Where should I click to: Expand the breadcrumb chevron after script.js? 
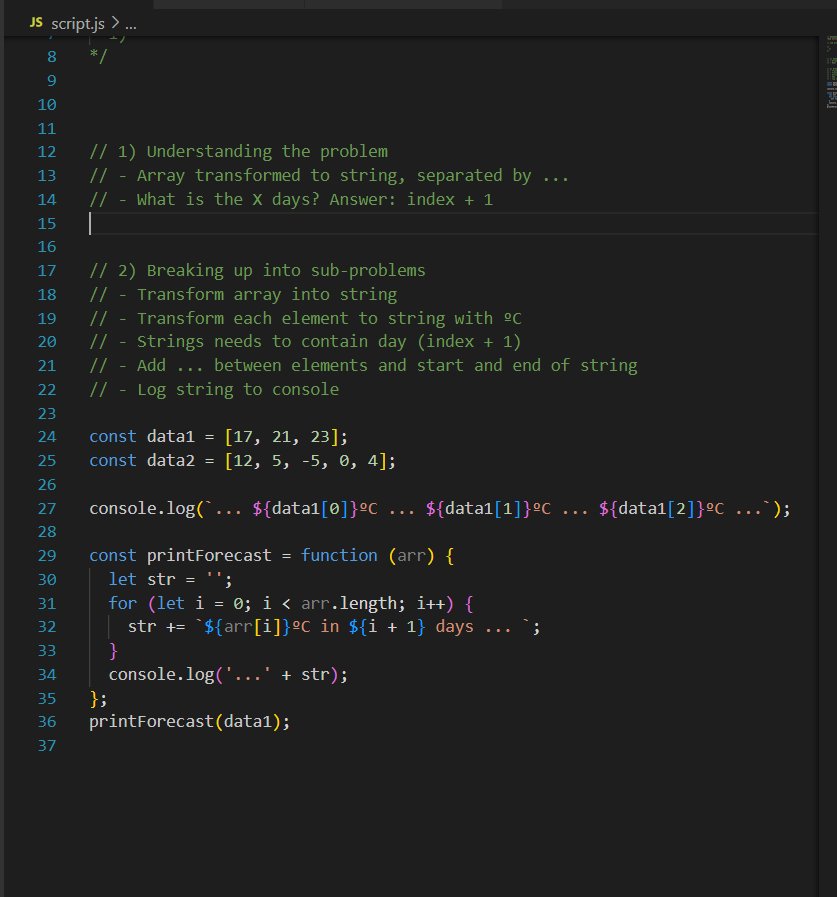tap(115, 23)
